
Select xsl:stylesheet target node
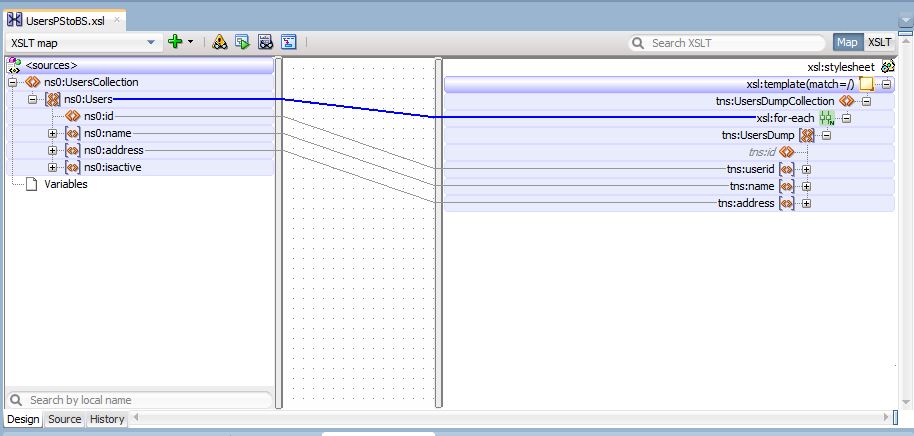[841, 67]
